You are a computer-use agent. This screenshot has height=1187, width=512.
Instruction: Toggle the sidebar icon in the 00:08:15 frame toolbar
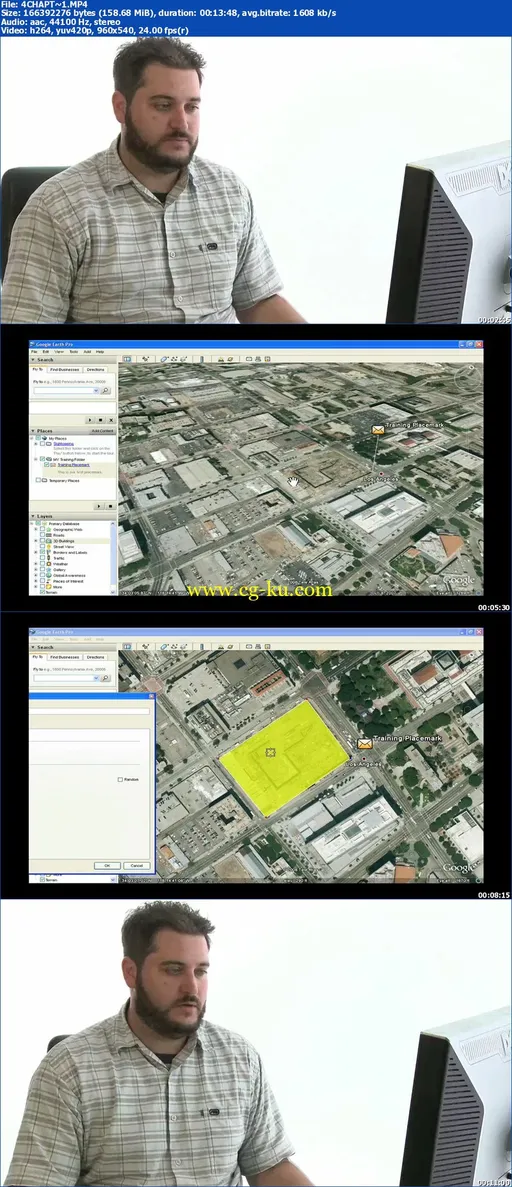(127, 646)
